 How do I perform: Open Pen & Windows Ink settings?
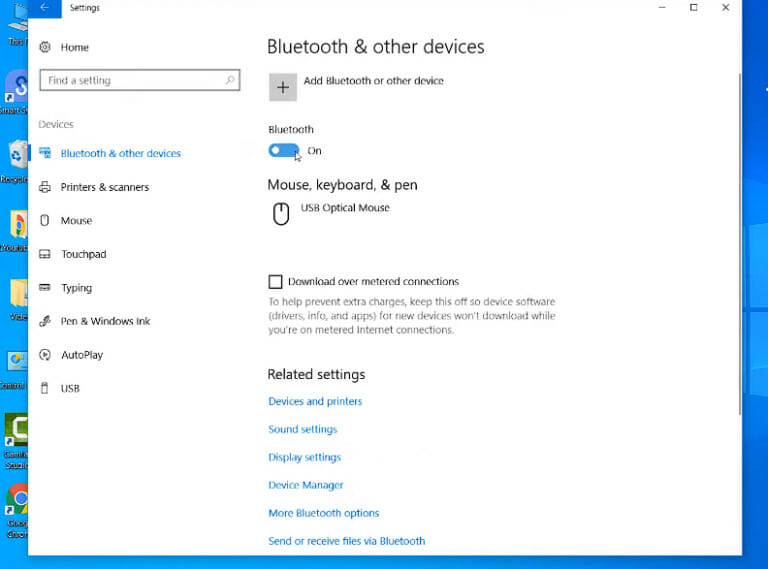pyautogui.click(x=105, y=321)
